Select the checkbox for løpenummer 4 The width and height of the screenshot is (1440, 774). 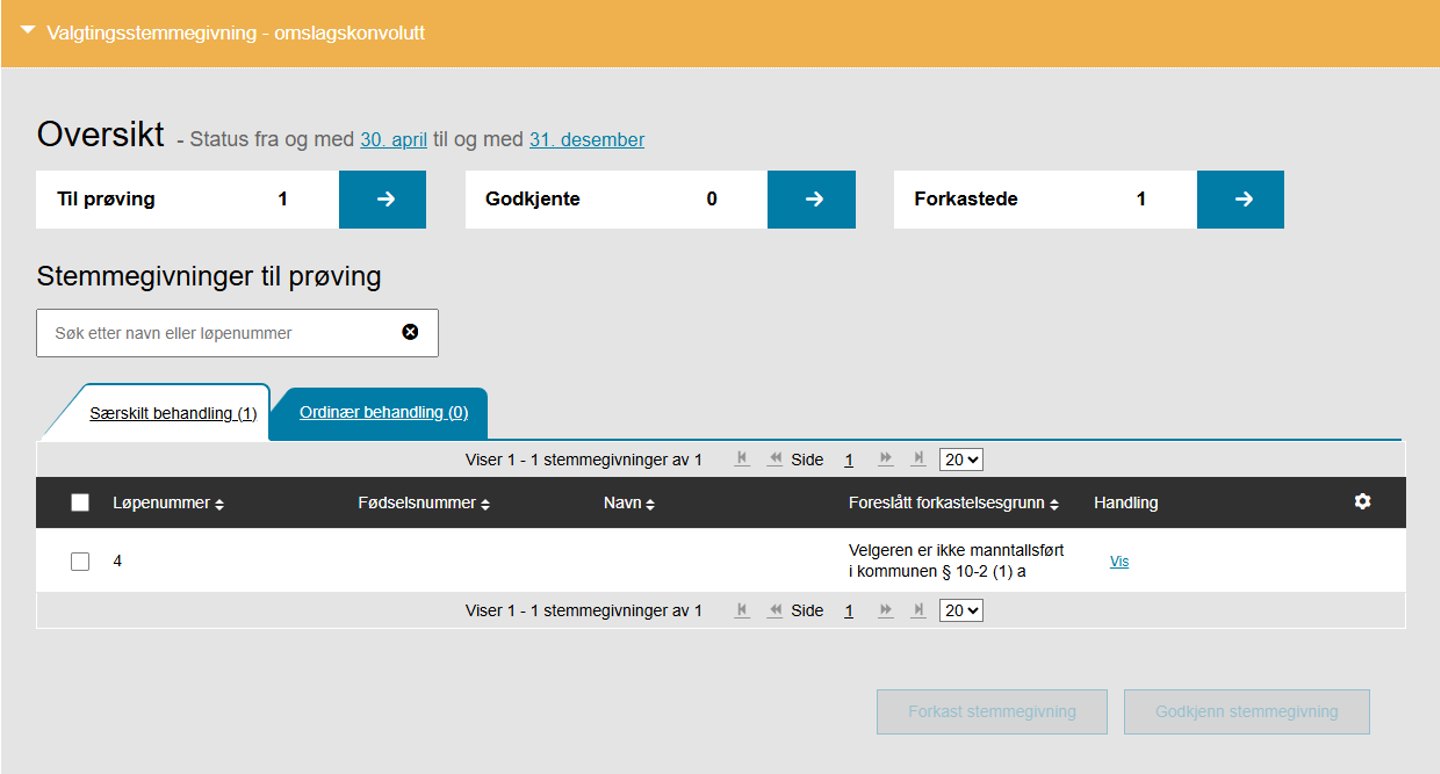pyautogui.click(x=80, y=561)
